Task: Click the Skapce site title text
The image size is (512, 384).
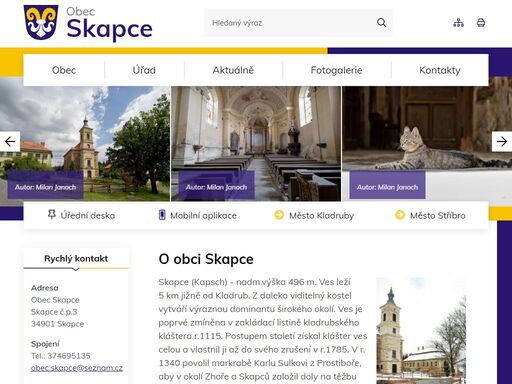Action: point(109,29)
